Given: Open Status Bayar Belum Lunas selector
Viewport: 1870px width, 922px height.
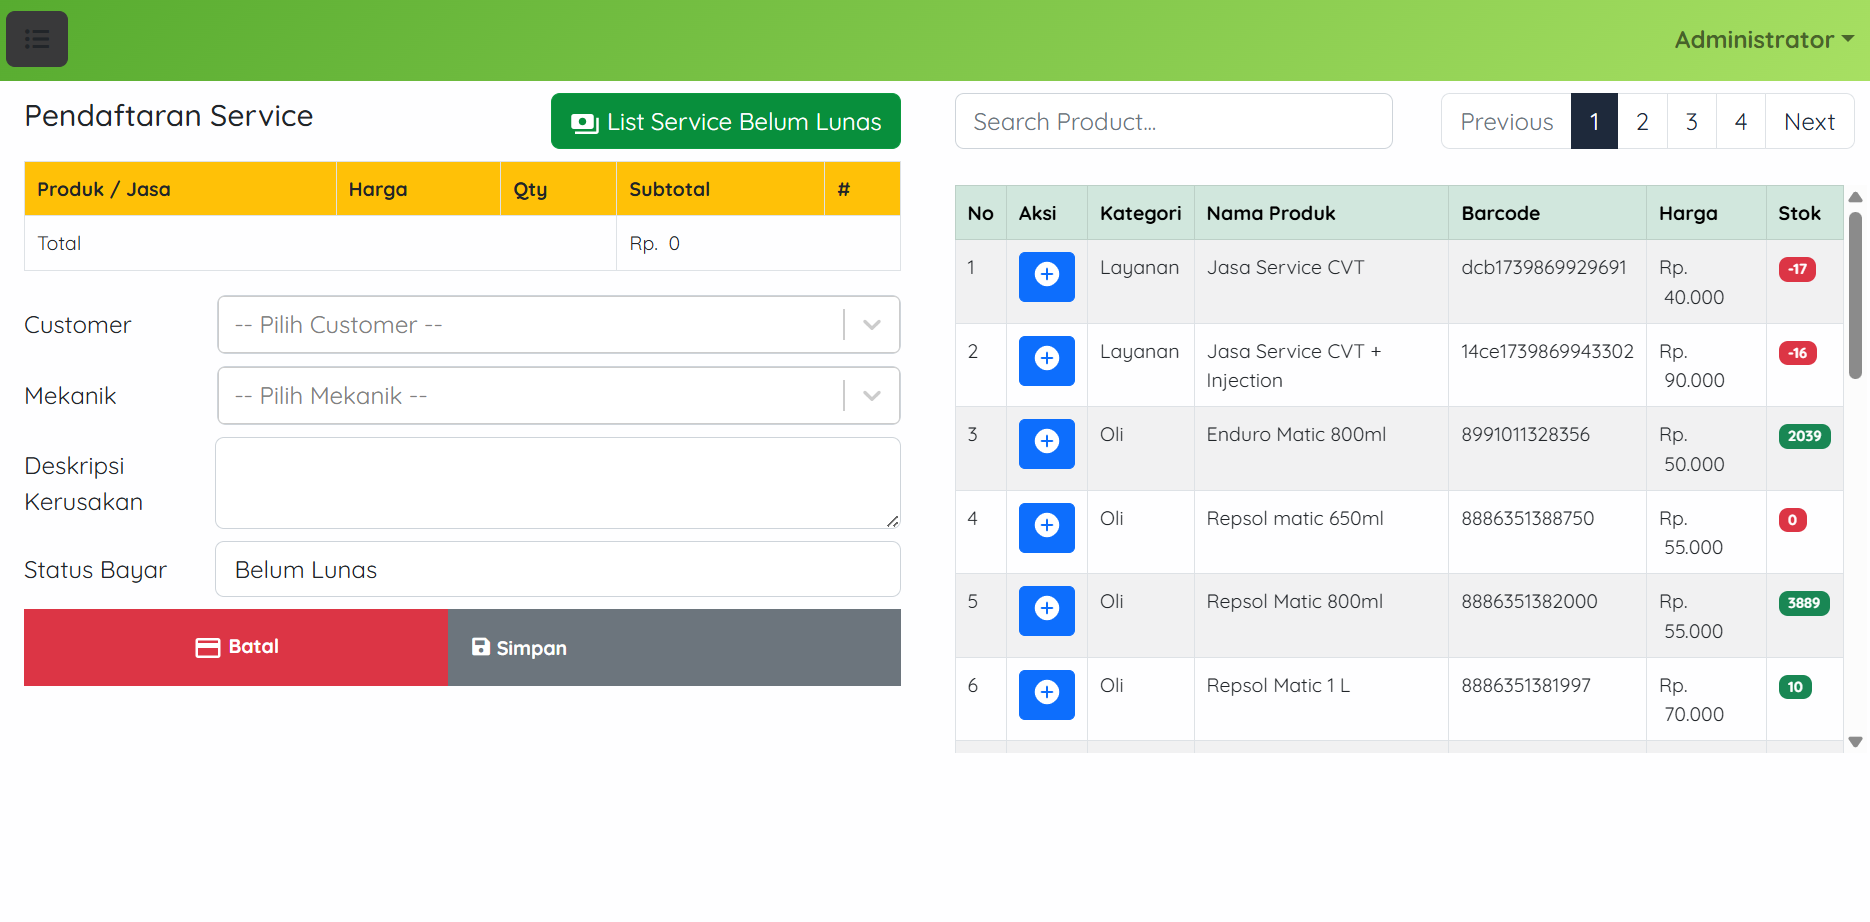Looking at the screenshot, I should (x=557, y=570).
